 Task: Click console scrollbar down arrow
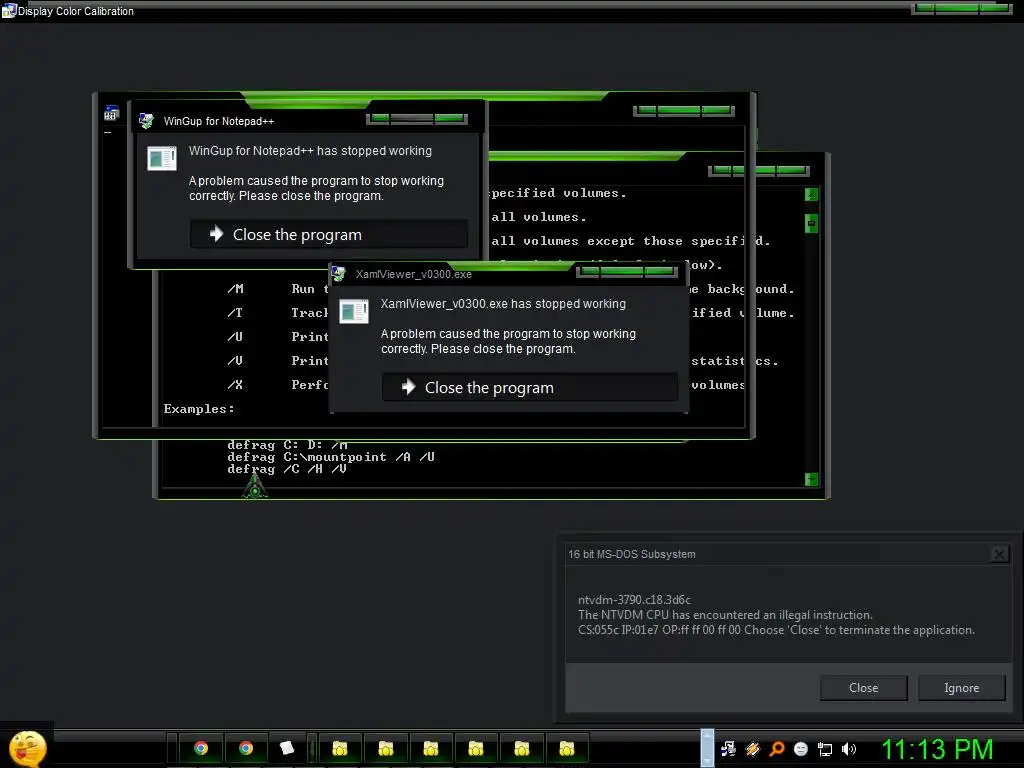811,479
